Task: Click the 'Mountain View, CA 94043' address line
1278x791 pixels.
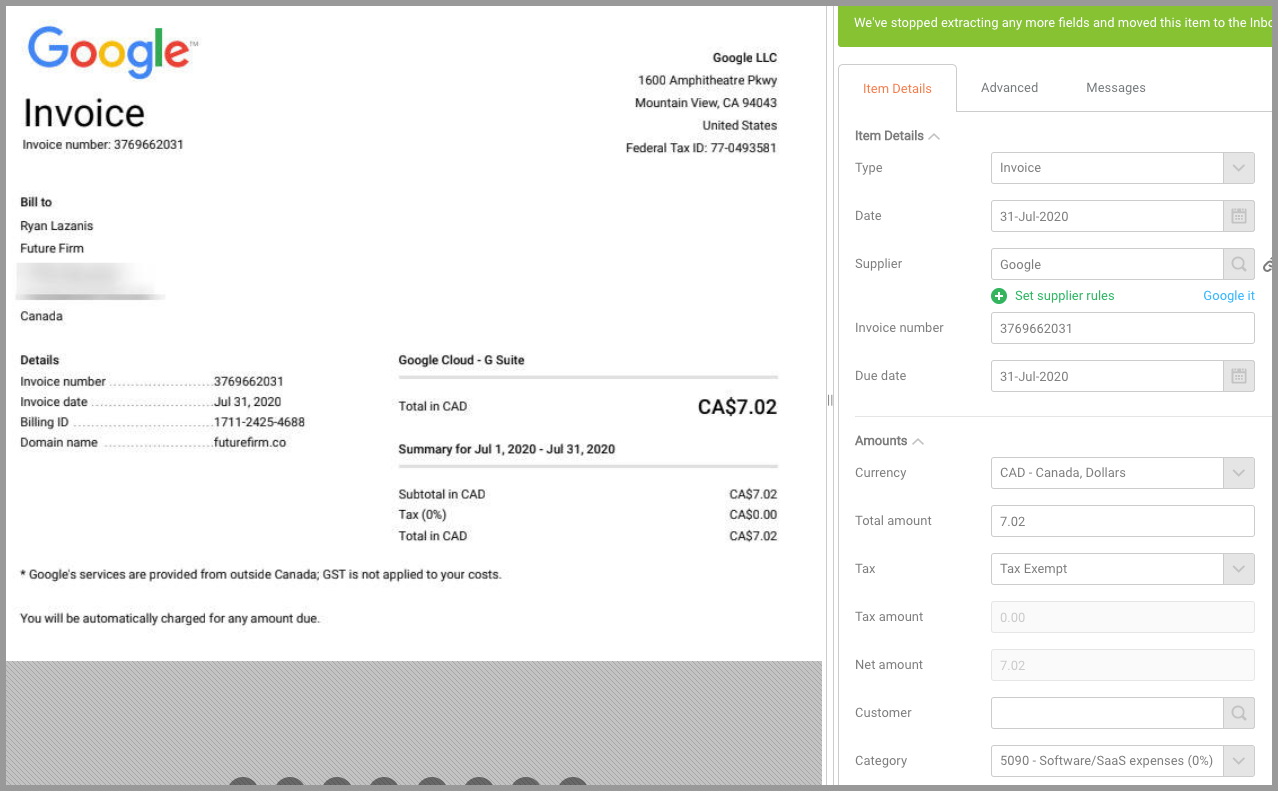Action: coord(706,103)
